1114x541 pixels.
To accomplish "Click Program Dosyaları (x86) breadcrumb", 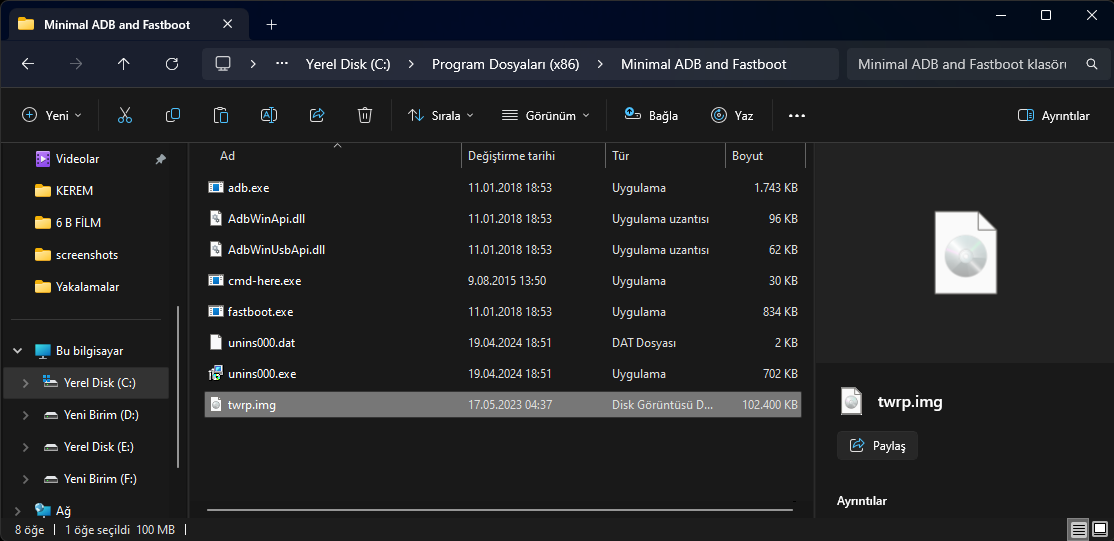I will pos(506,64).
